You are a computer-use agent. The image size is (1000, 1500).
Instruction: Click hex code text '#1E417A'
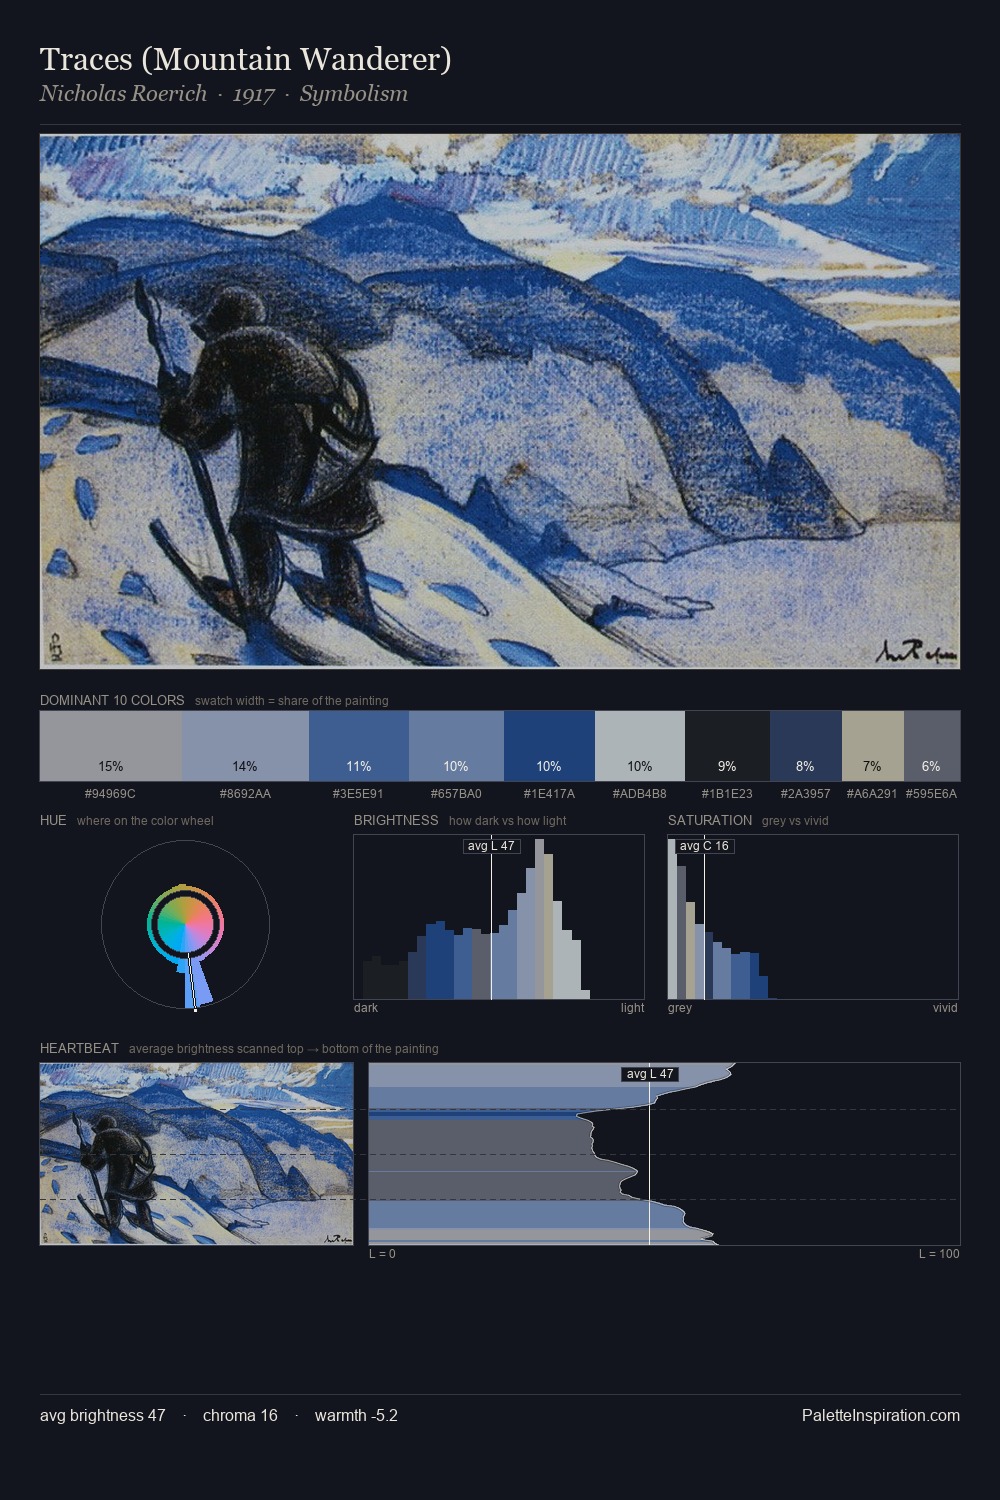(x=549, y=794)
